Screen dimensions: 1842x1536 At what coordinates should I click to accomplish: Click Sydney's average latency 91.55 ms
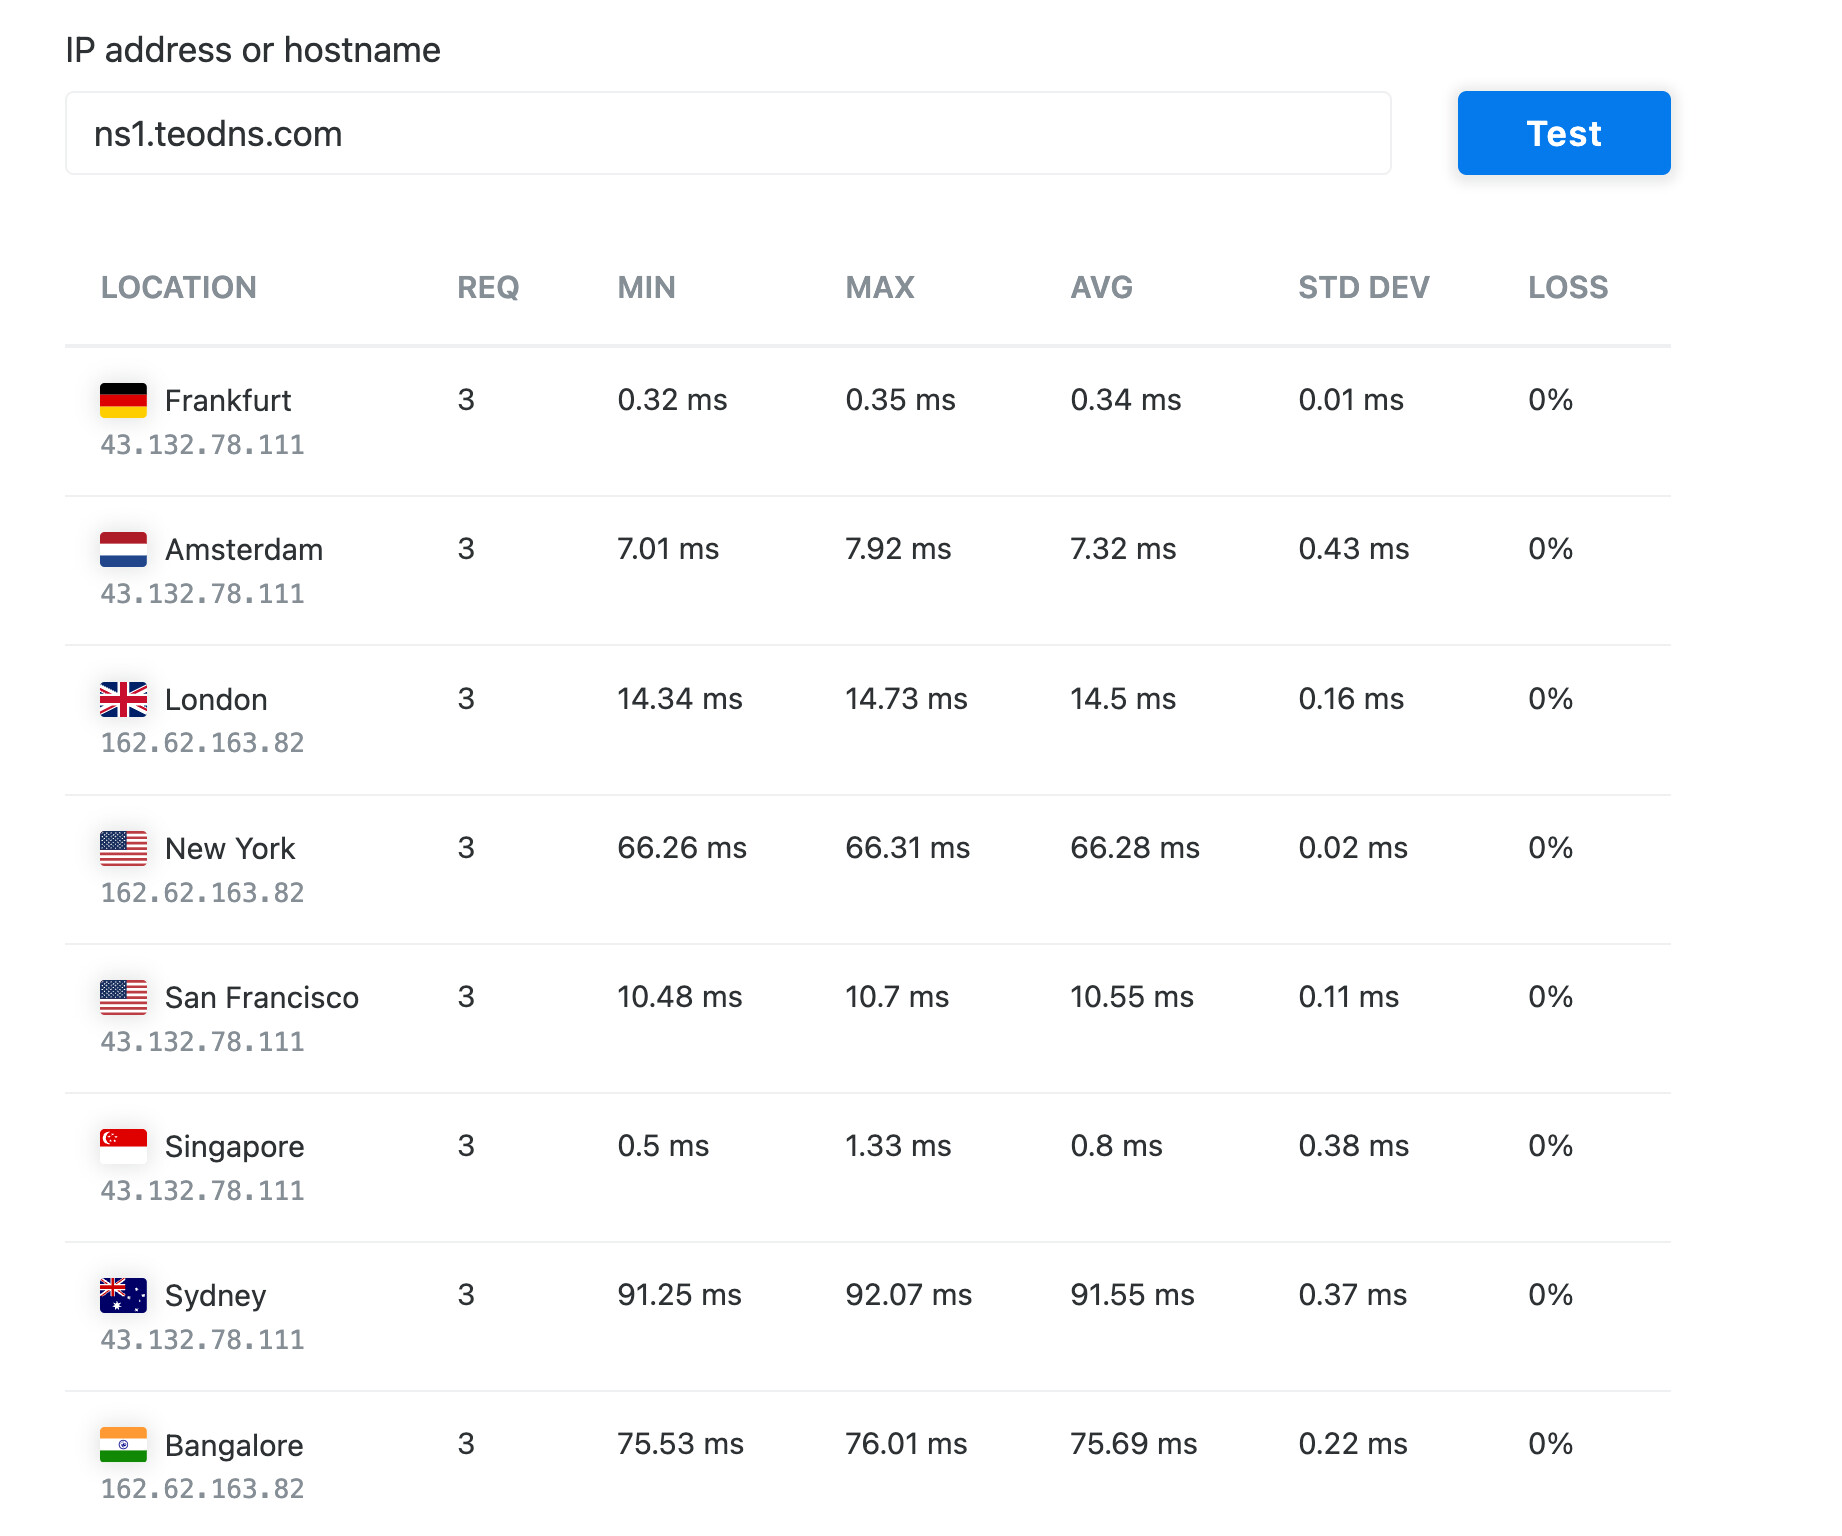1132,1295
